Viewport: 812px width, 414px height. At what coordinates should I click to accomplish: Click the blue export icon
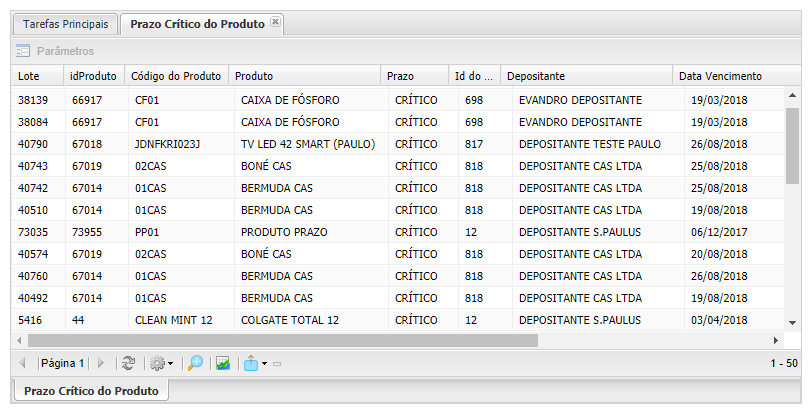[250, 363]
